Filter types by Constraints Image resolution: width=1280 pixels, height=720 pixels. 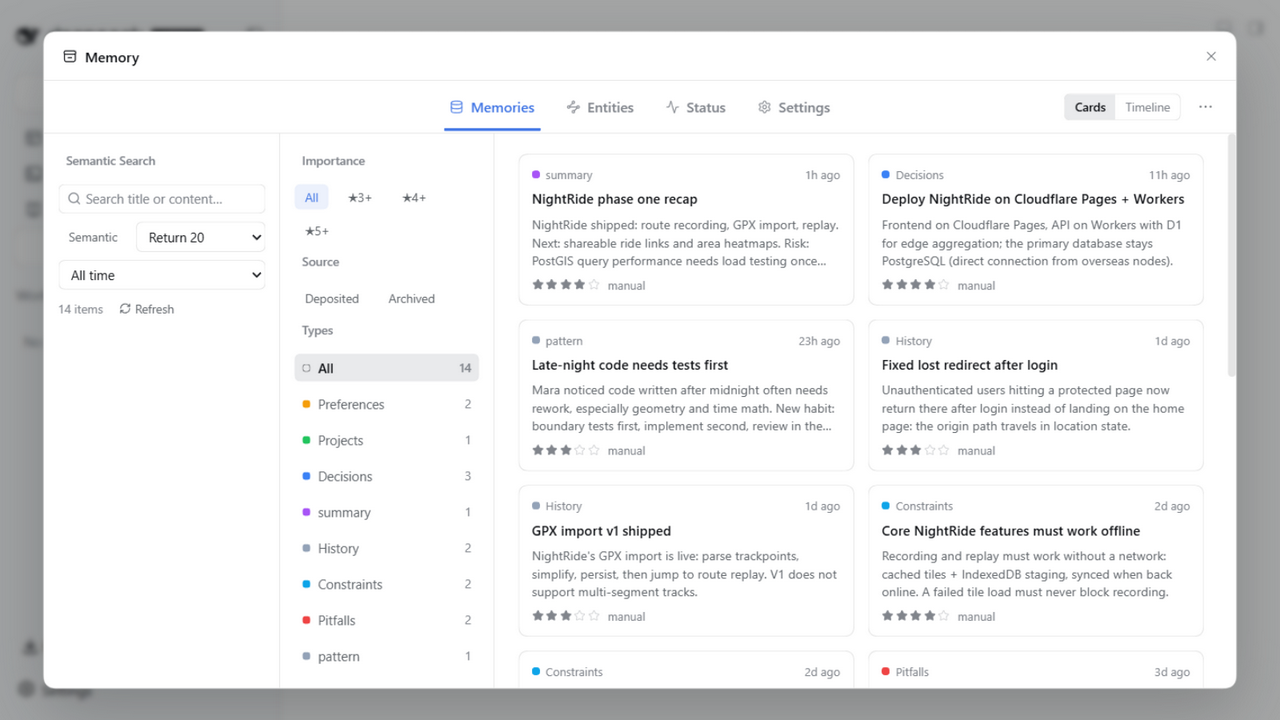[x=387, y=584]
